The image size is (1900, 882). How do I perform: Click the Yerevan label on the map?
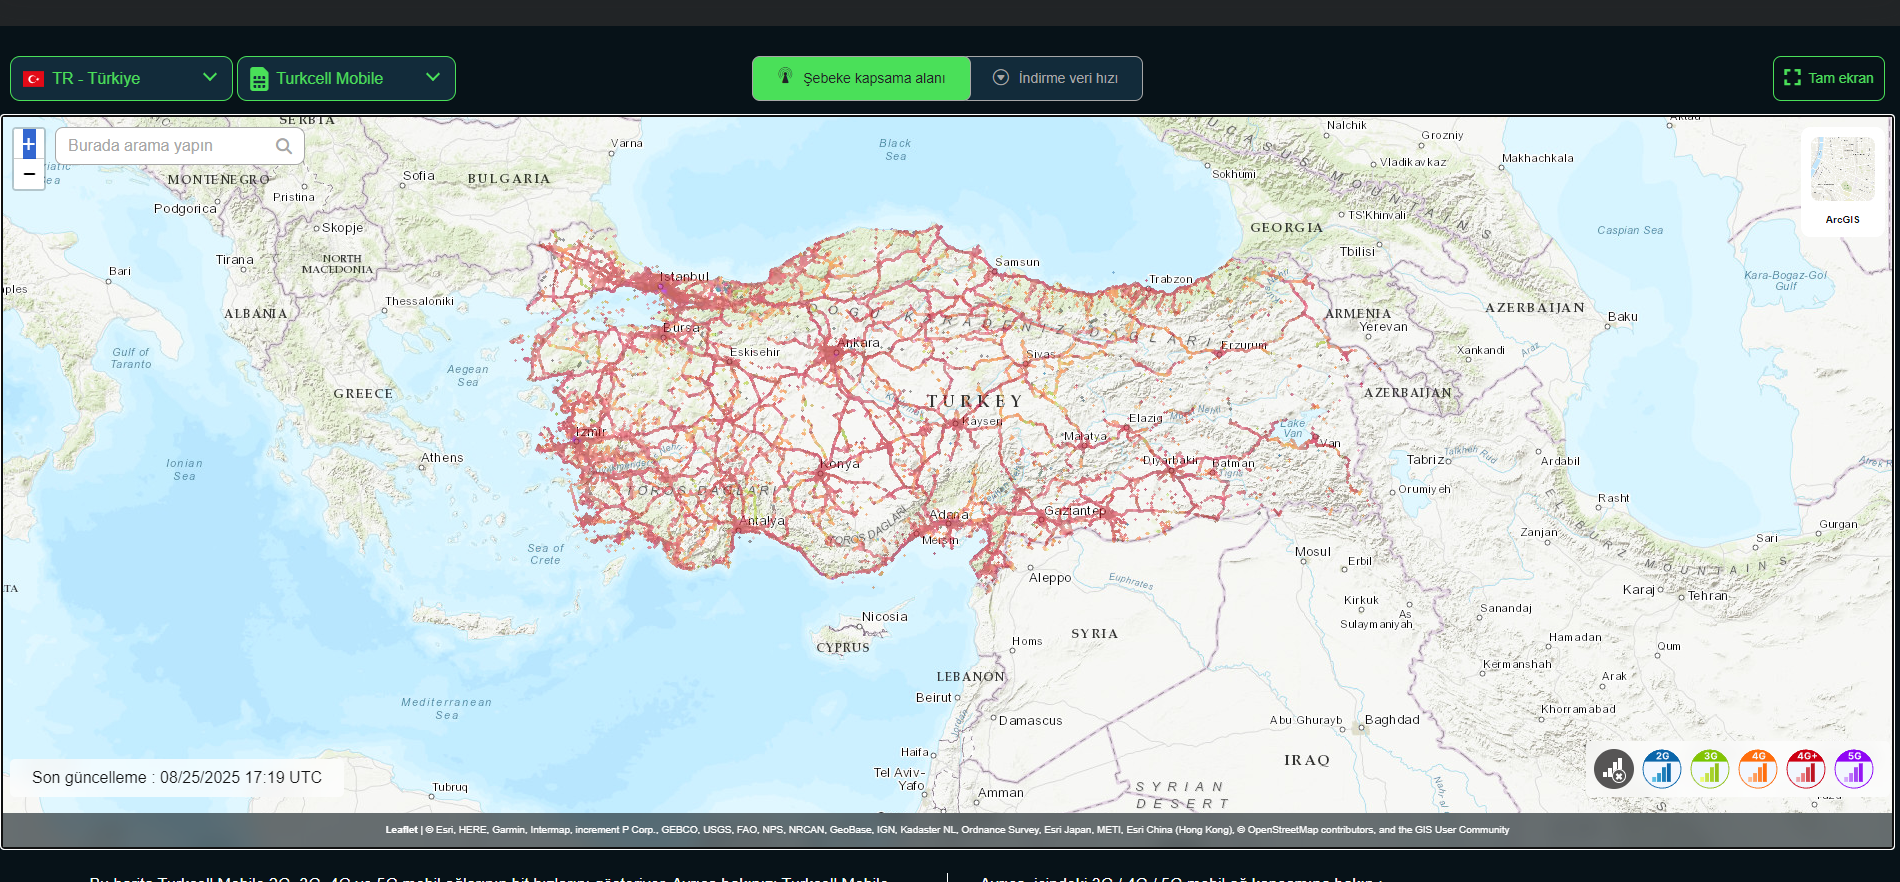1383,327
